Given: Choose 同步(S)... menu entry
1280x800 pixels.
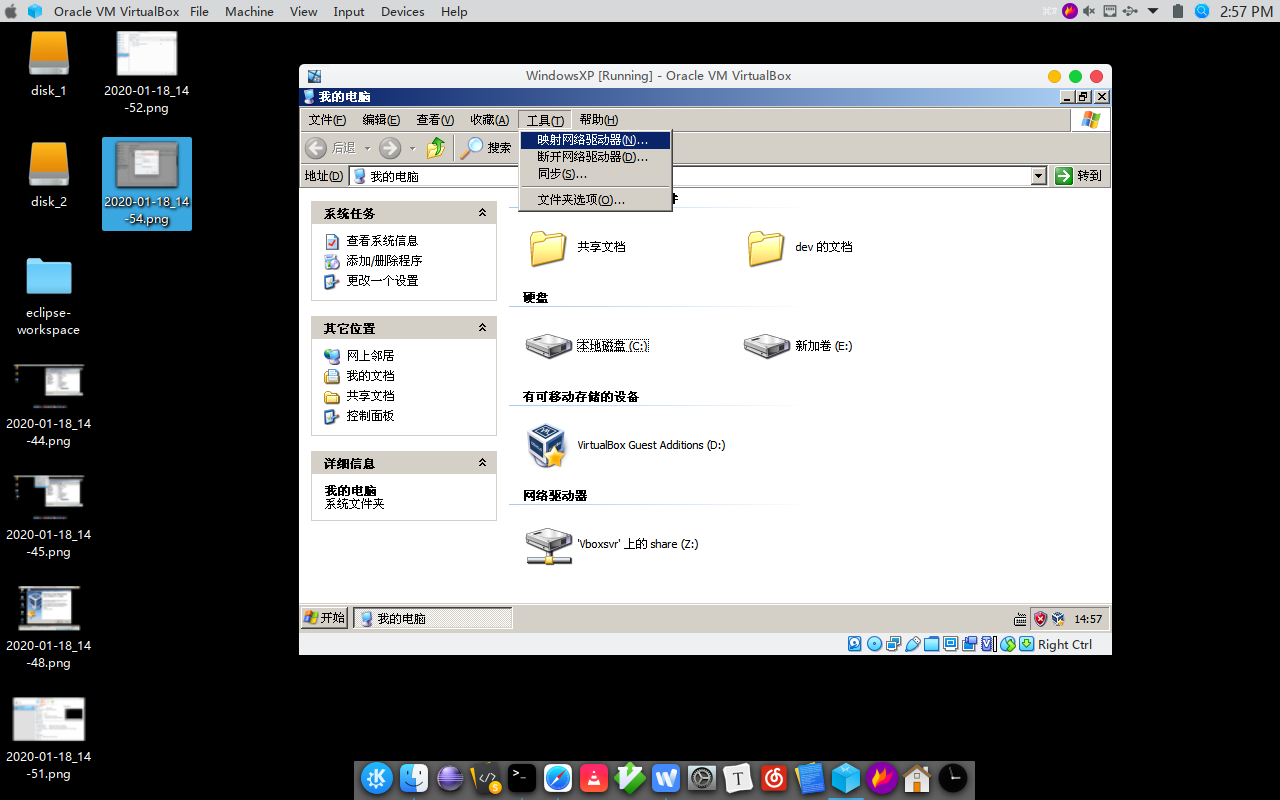Looking at the screenshot, I should tap(595, 174).
